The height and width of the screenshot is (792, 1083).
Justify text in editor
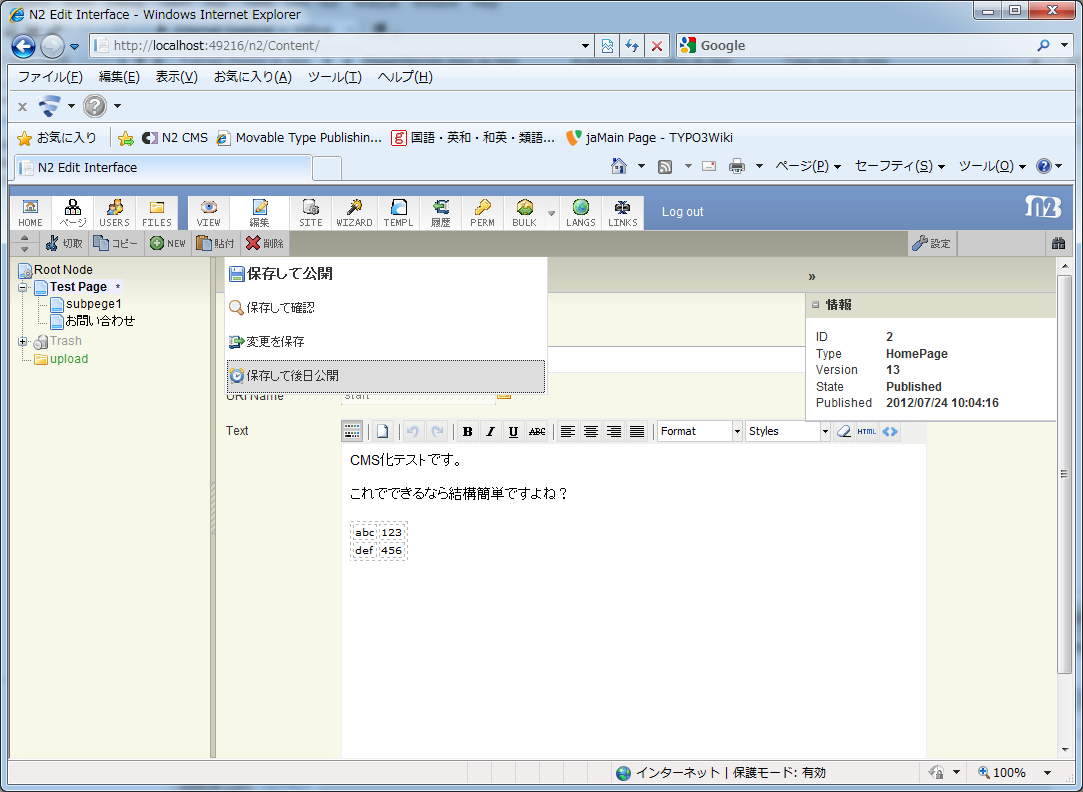(637, 432)
